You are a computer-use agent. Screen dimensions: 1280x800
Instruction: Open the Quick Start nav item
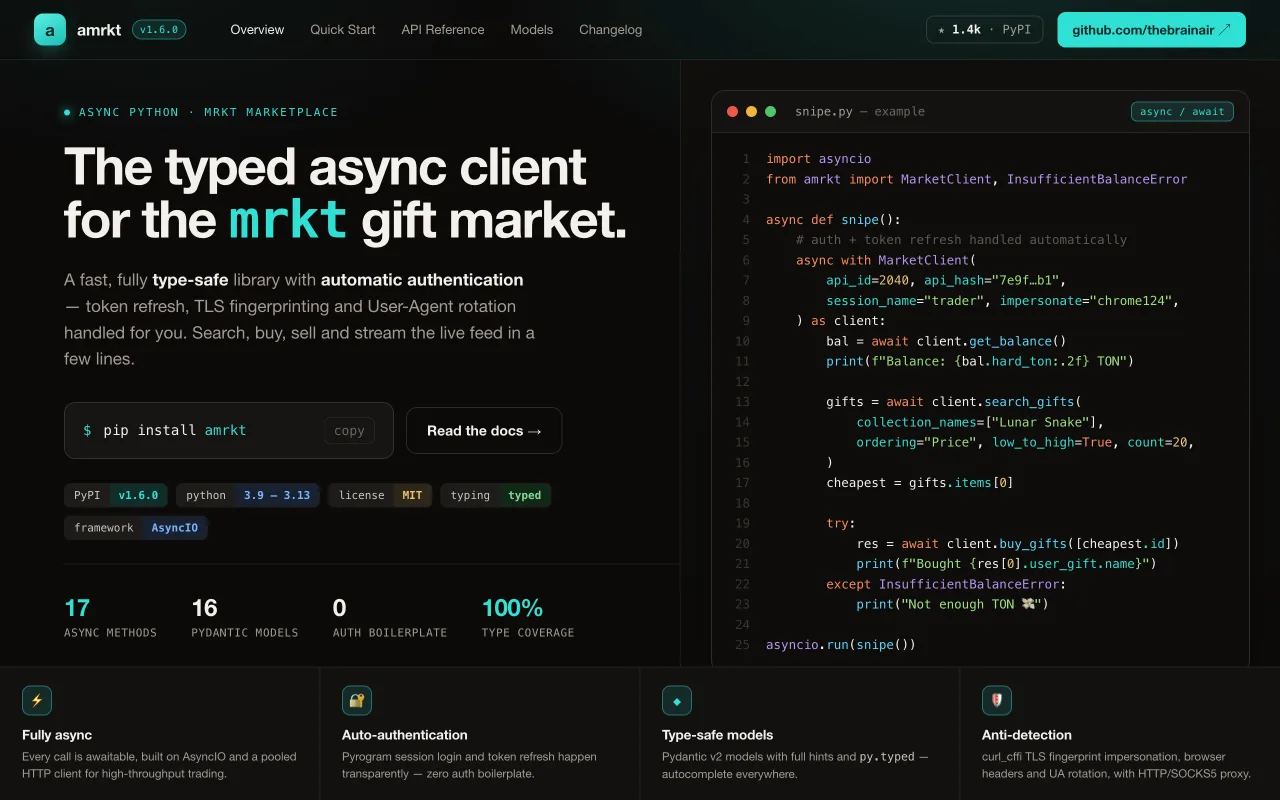coord(343,30)
